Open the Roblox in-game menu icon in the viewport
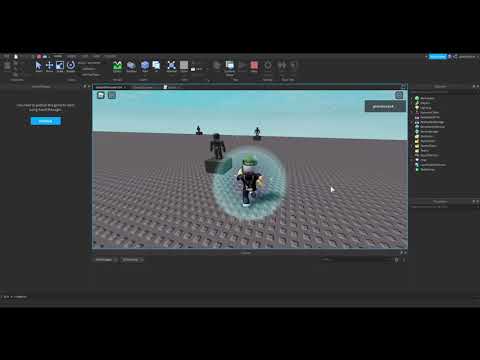This screenshot has width=480, height=360. (101, 95)
